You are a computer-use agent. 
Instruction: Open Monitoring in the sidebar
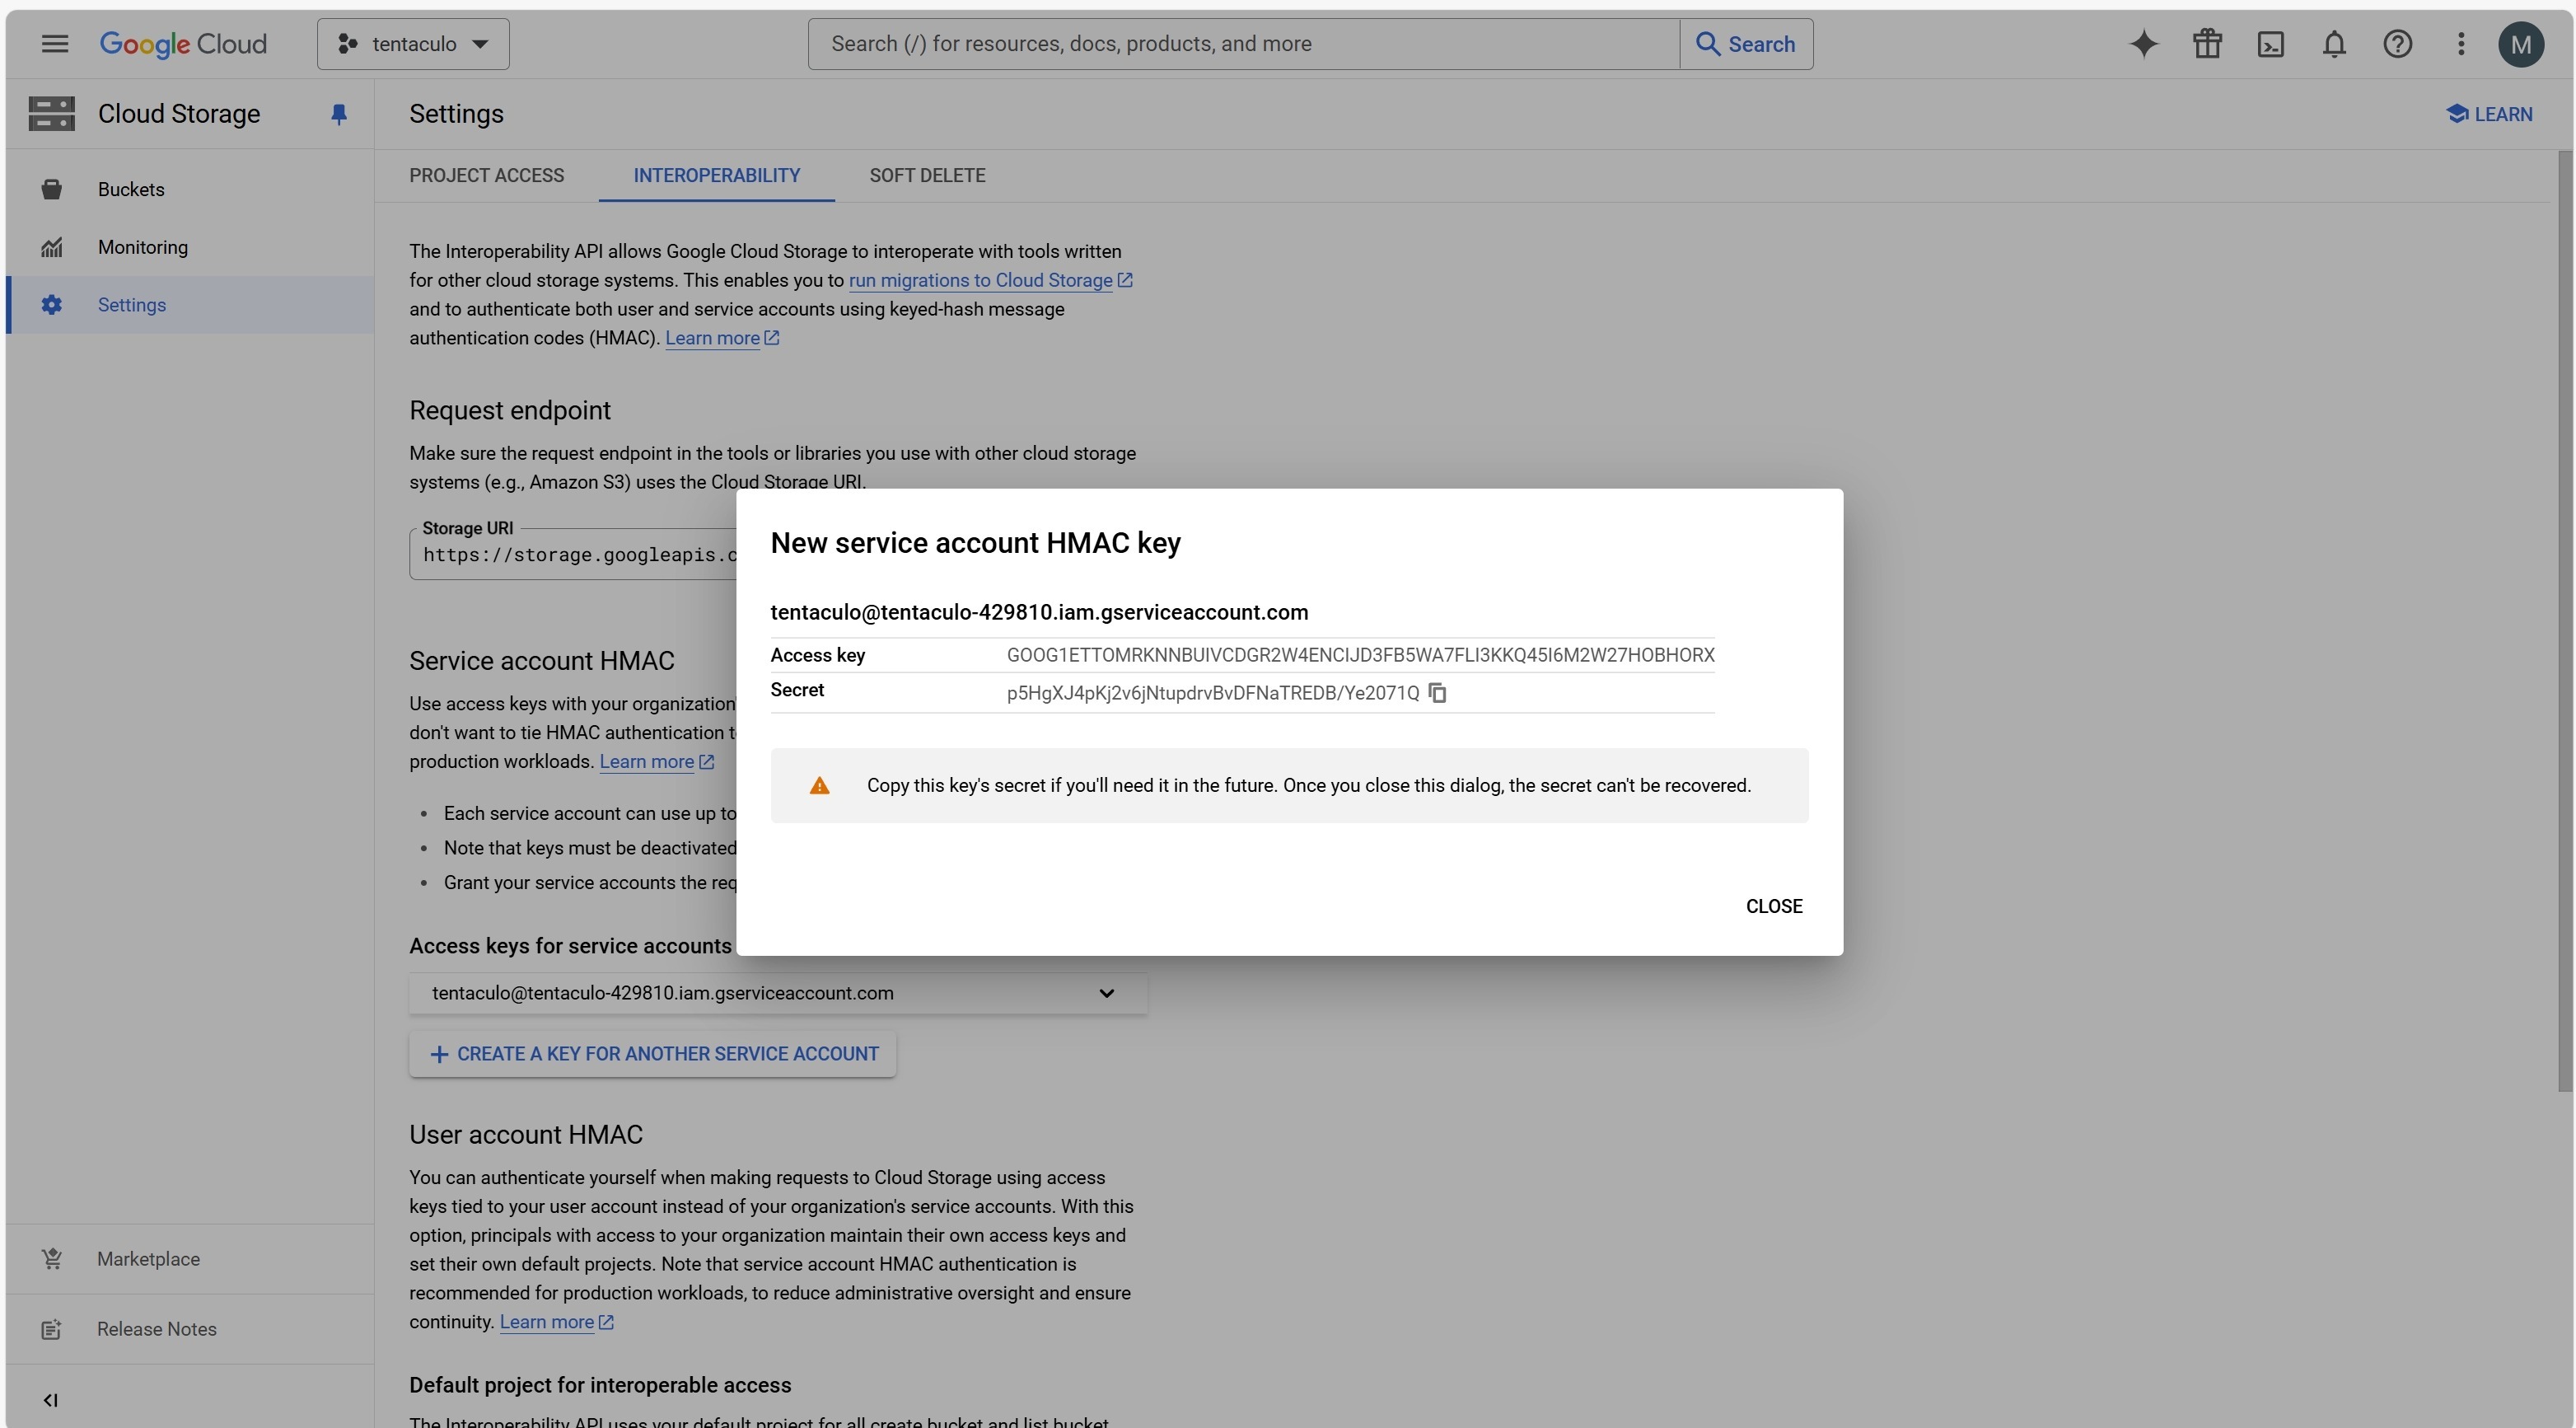coord(190,247)
